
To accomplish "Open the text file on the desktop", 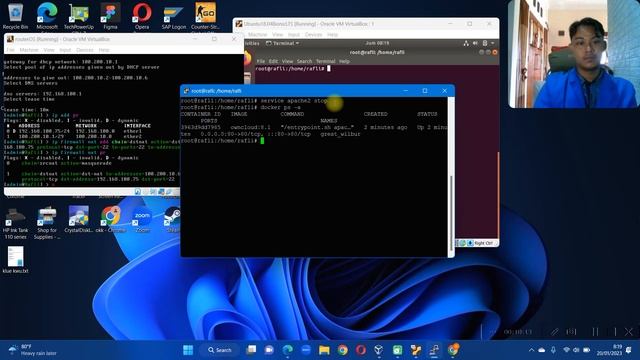I will 16,260.
